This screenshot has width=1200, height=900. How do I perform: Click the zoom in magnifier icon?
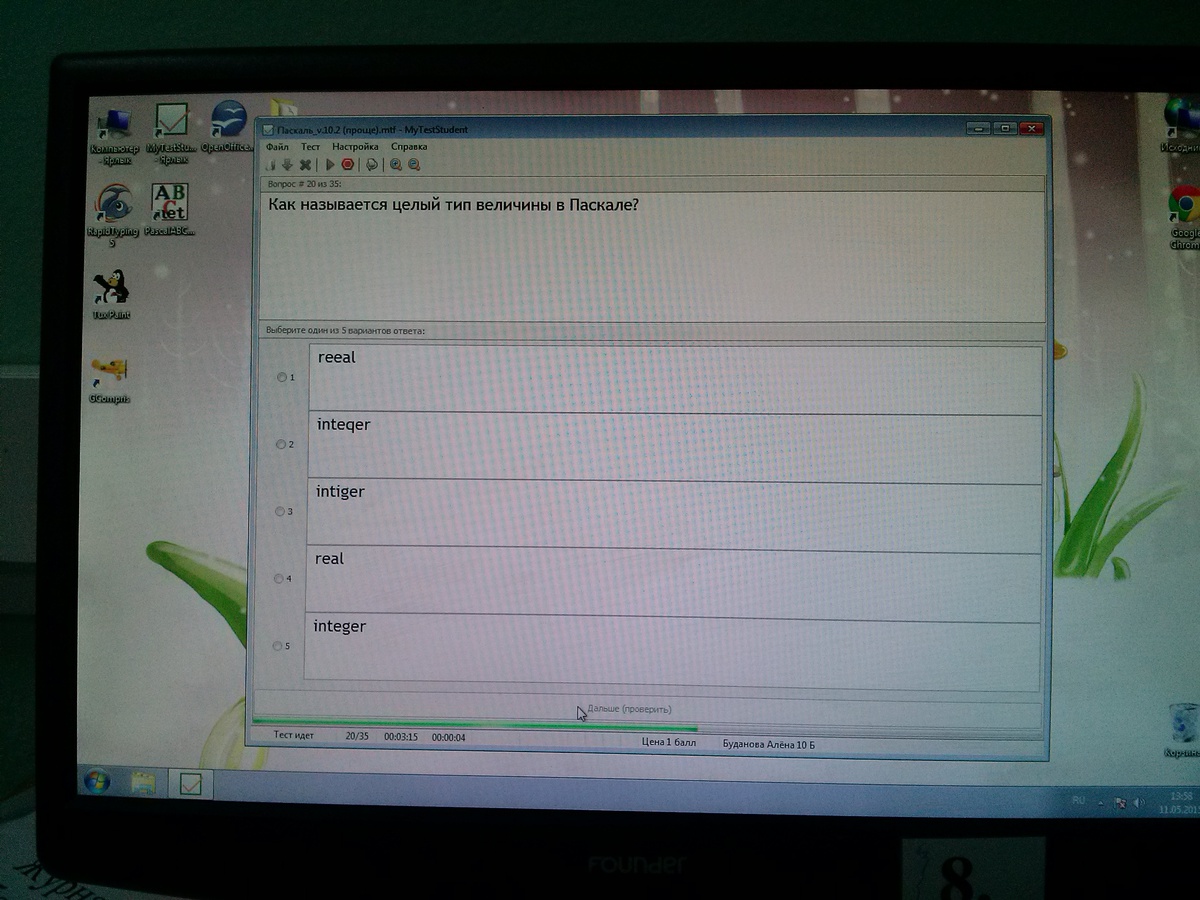click(396, 165)
